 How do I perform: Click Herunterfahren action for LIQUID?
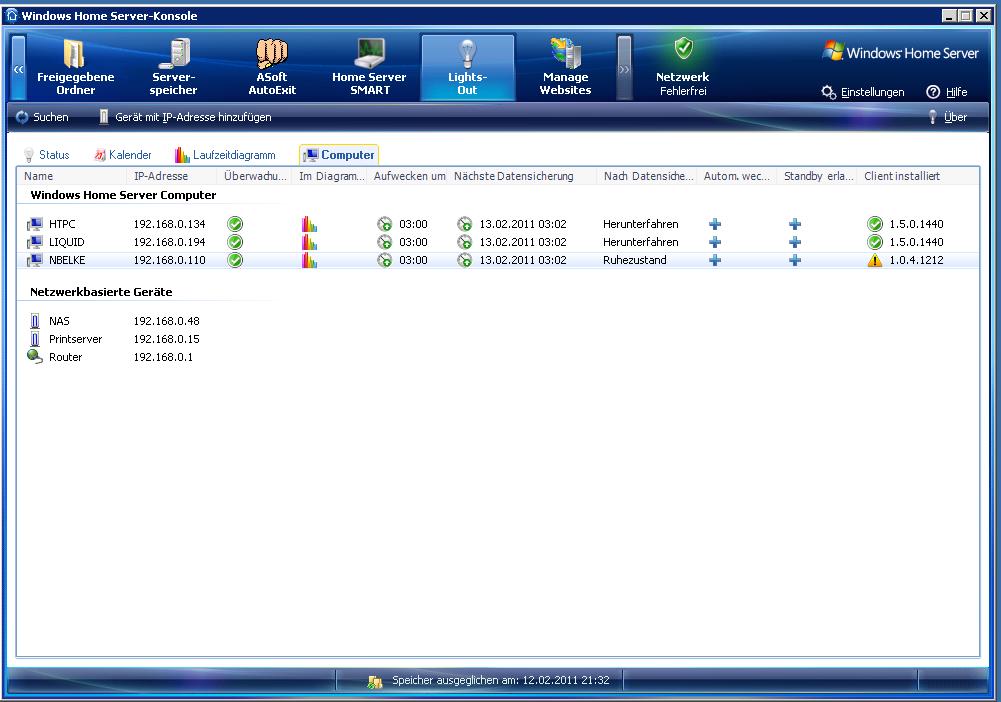640,242
